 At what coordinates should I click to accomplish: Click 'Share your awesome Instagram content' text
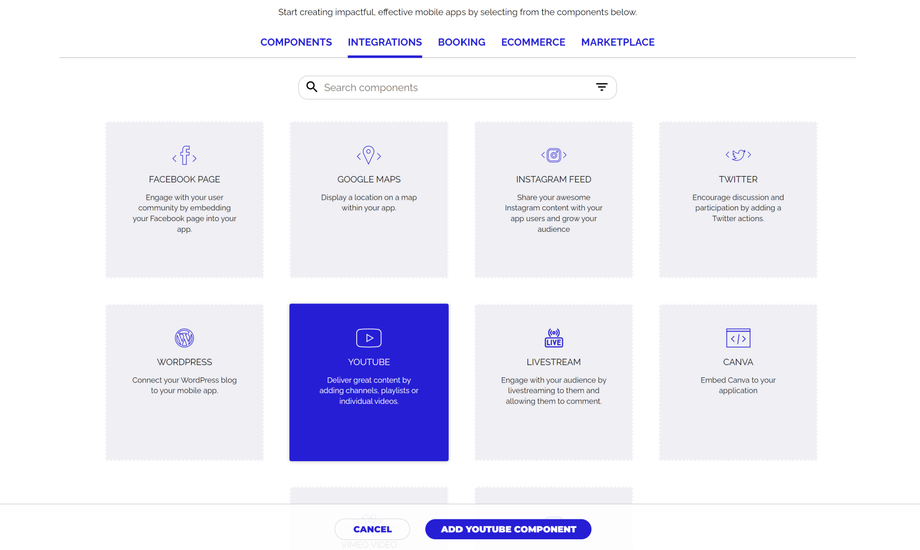pyautogui.click(x=553, y=213)
